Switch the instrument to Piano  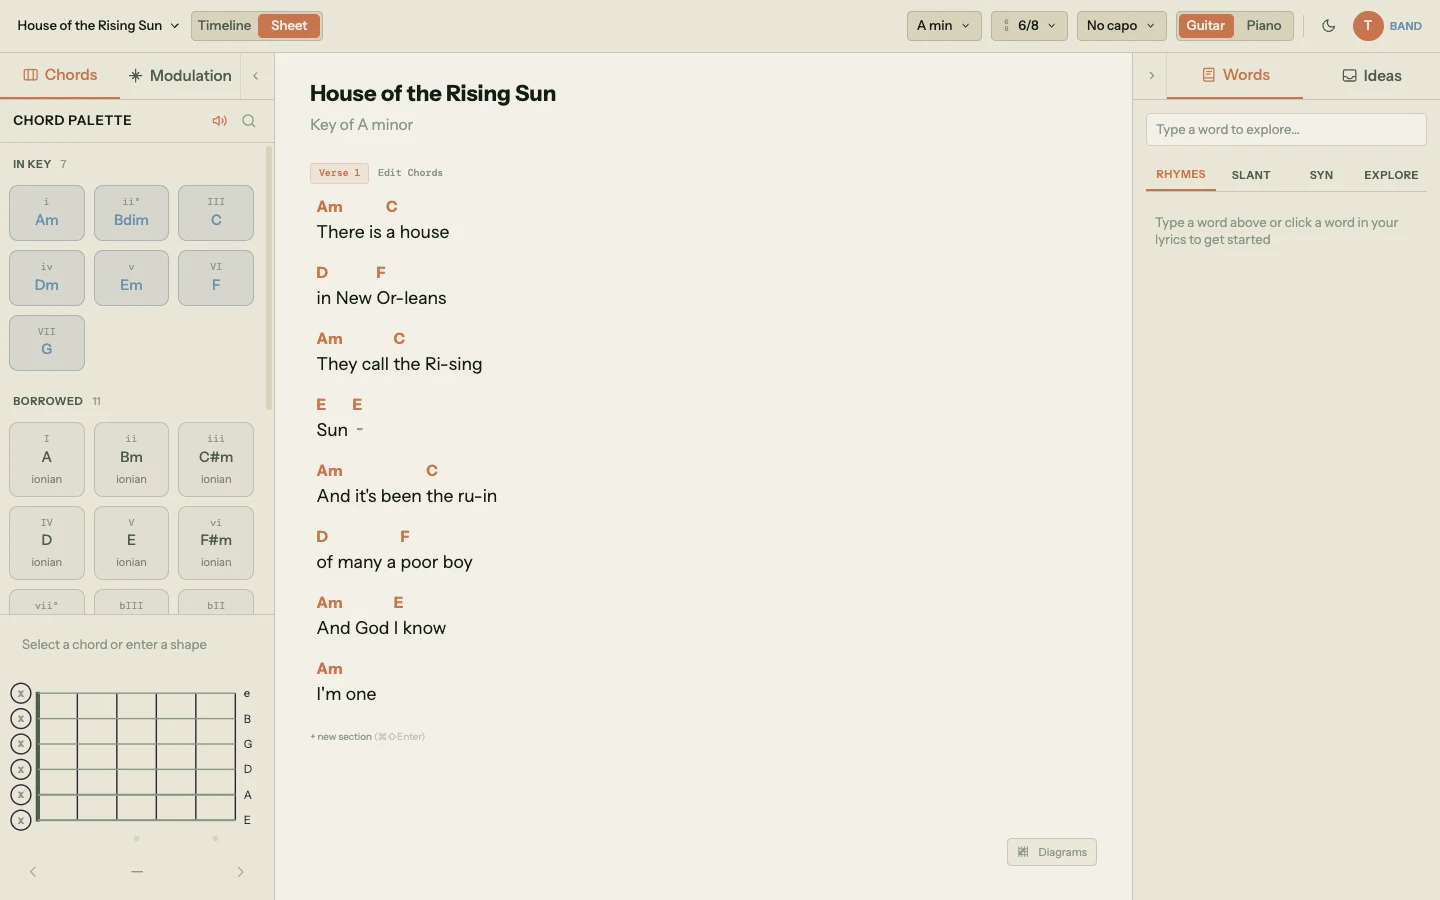tap(1263, 26)
